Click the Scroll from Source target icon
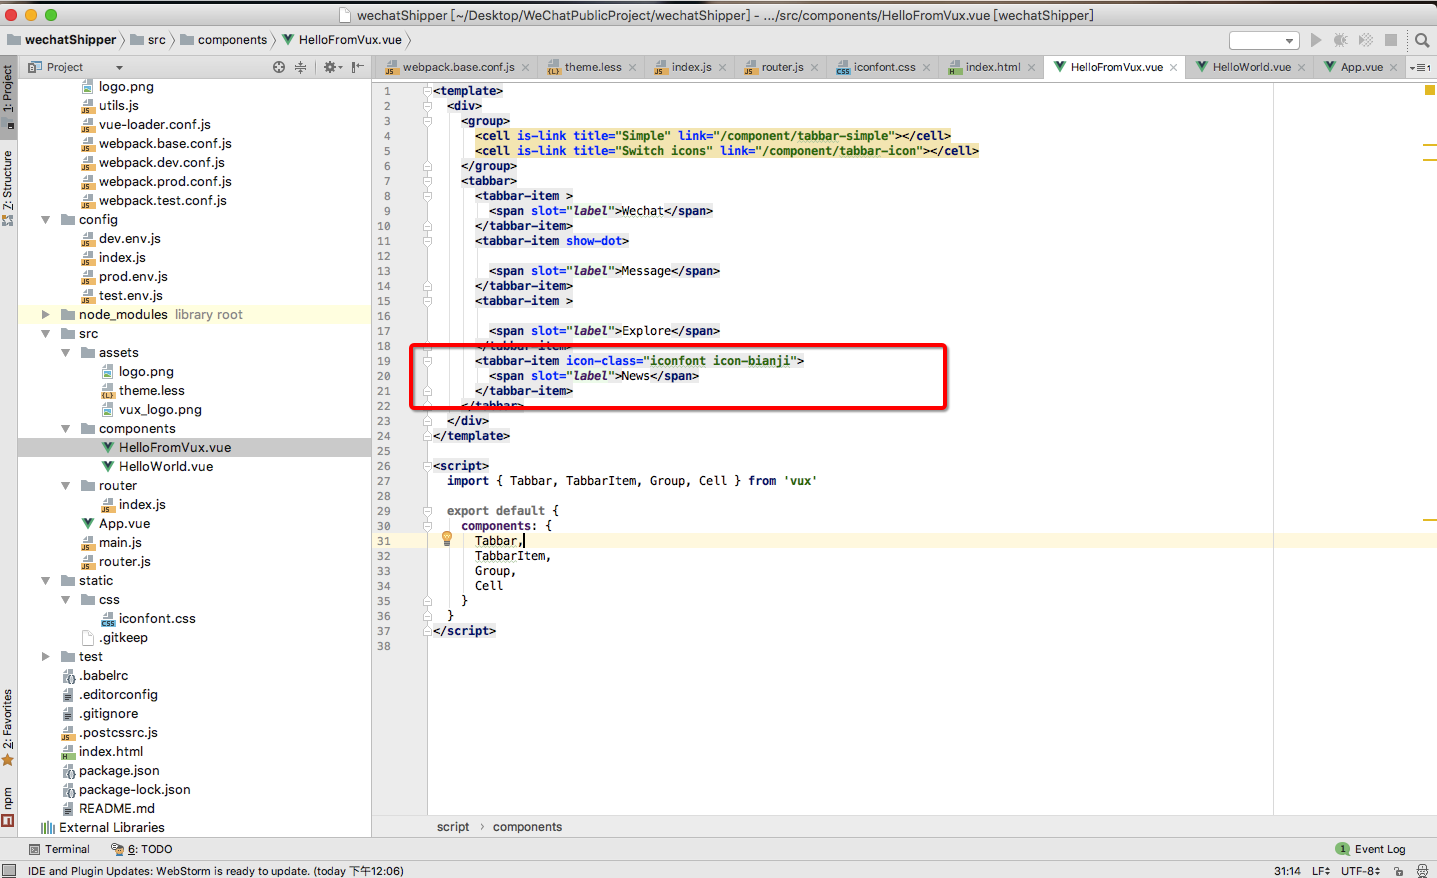Image resolution: width=1437 pixels, height=878 pixels. click(279, 67)
